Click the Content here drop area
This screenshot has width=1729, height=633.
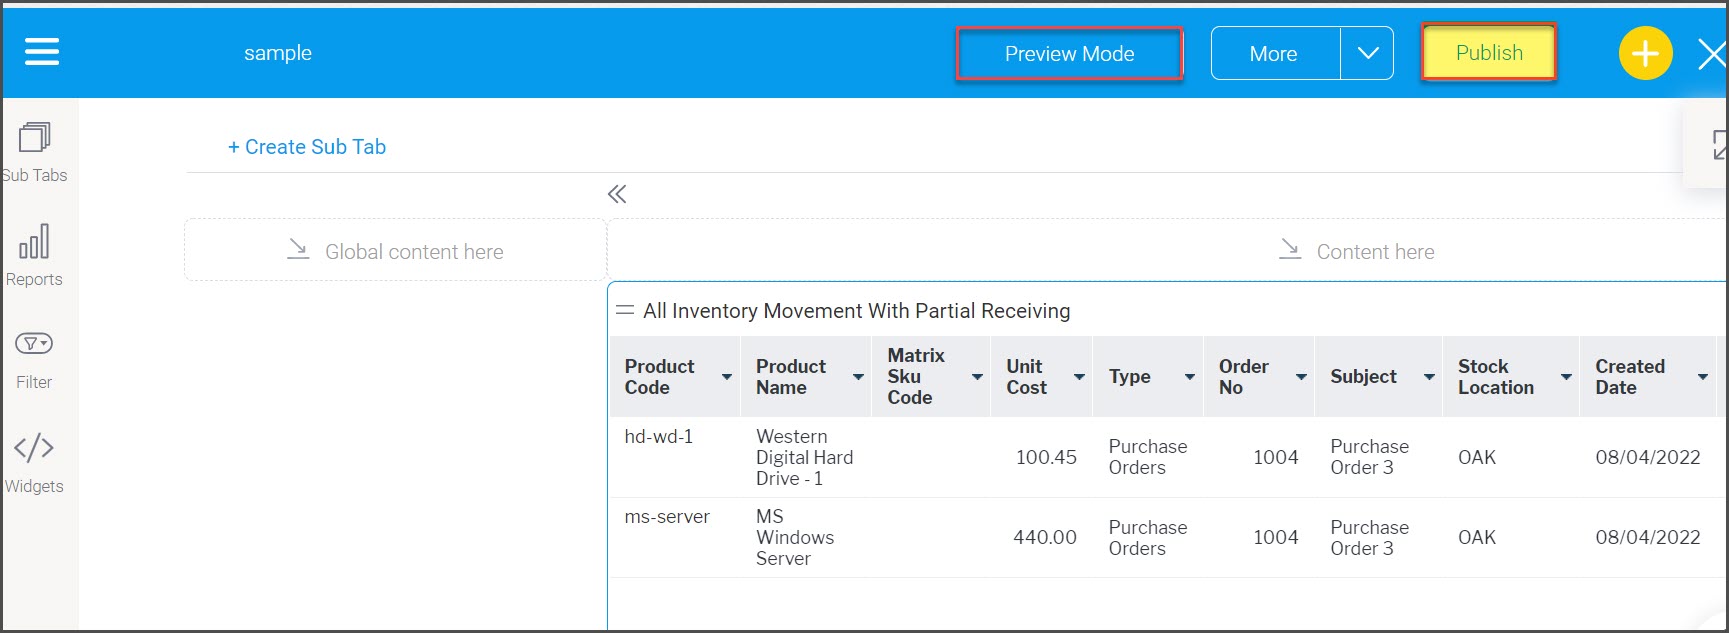pos(1167,250)
